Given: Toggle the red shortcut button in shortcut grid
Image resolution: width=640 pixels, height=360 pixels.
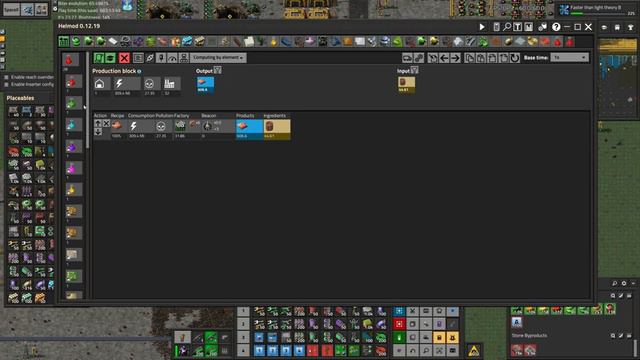Looking at the screenshot, I should 399,324.
